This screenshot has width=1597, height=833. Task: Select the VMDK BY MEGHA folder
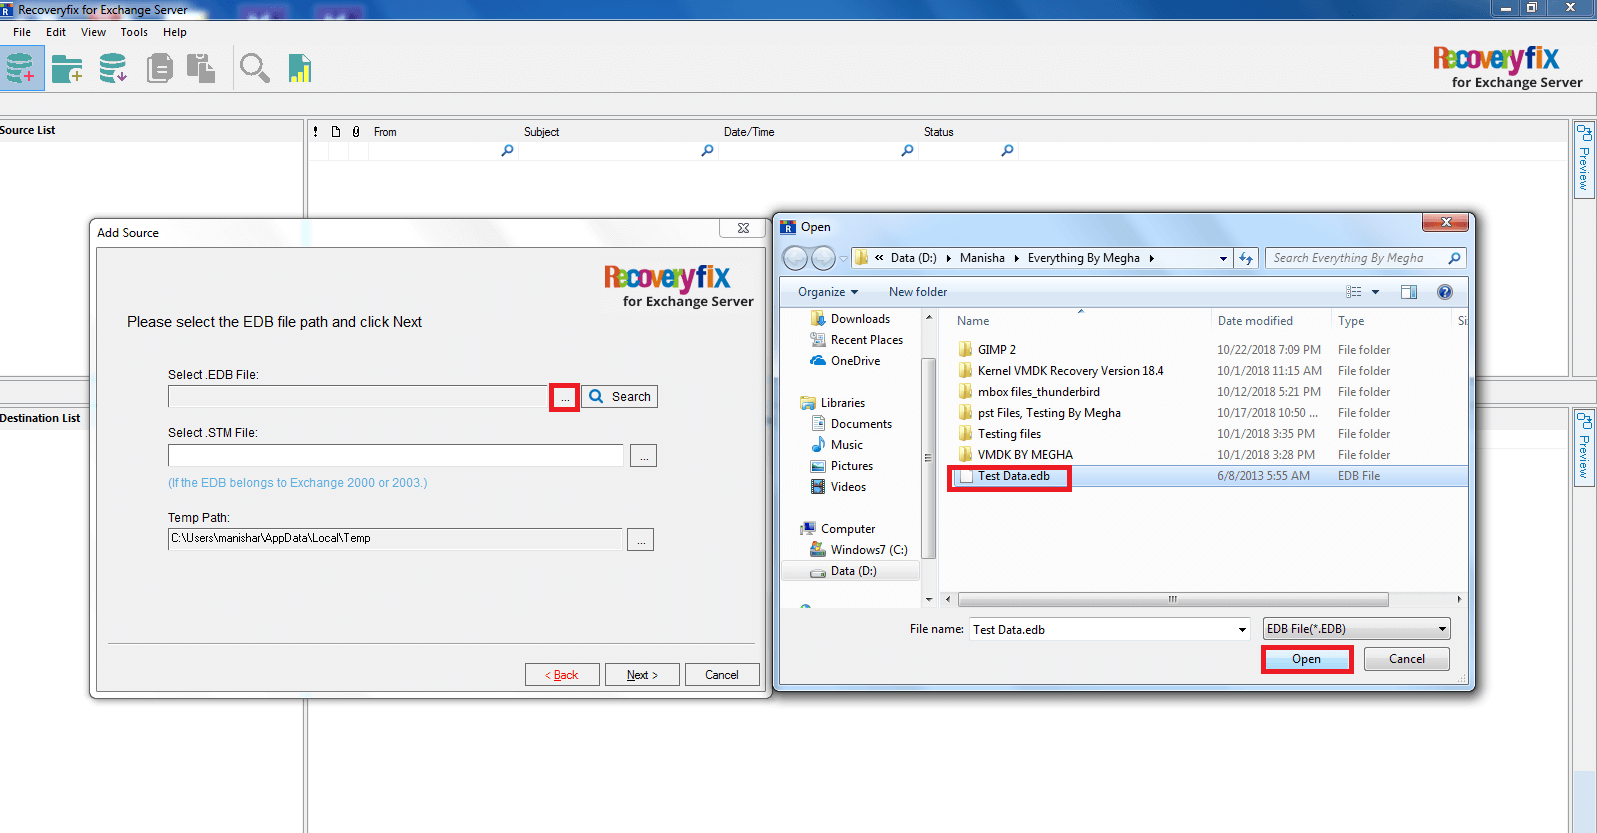pyautogui.click(x=1025, y=455)
